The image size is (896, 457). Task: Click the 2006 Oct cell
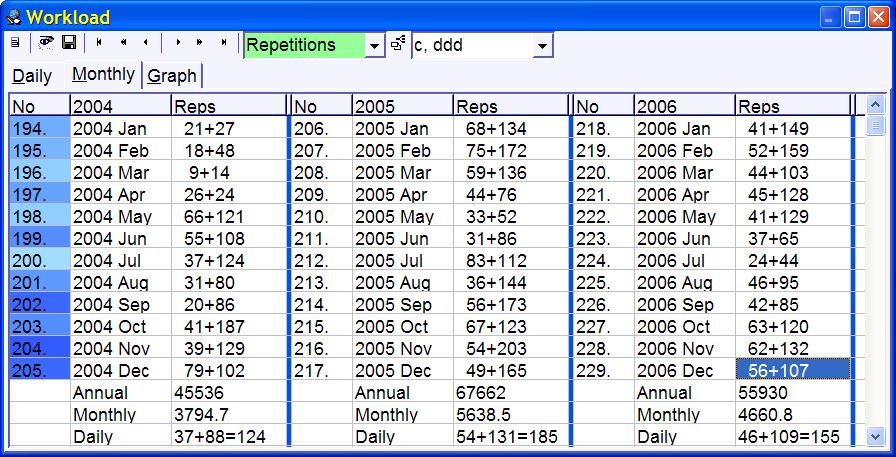(685, 326)
